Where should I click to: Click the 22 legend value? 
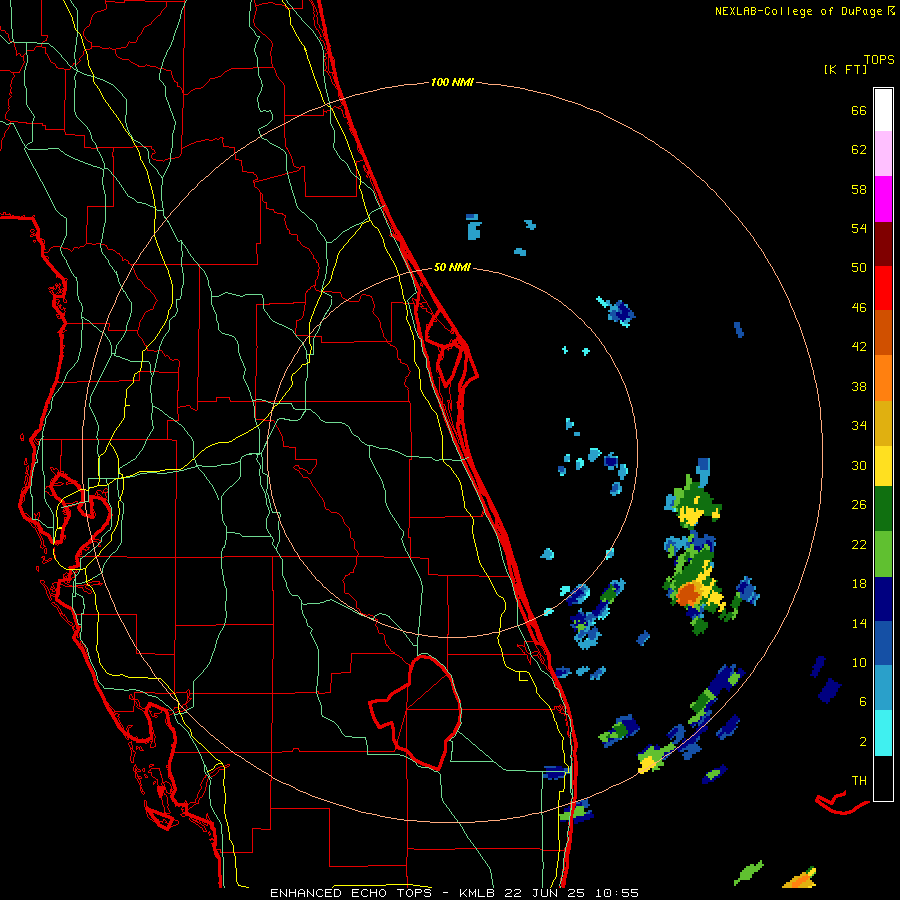tap(859, 544)
